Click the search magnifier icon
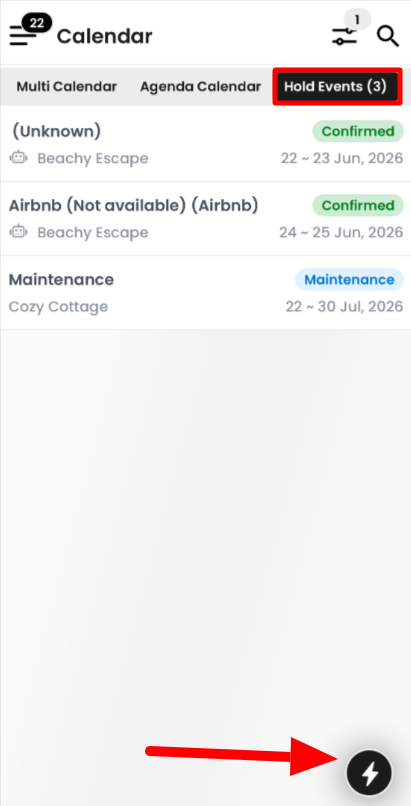 pos(388,36)
